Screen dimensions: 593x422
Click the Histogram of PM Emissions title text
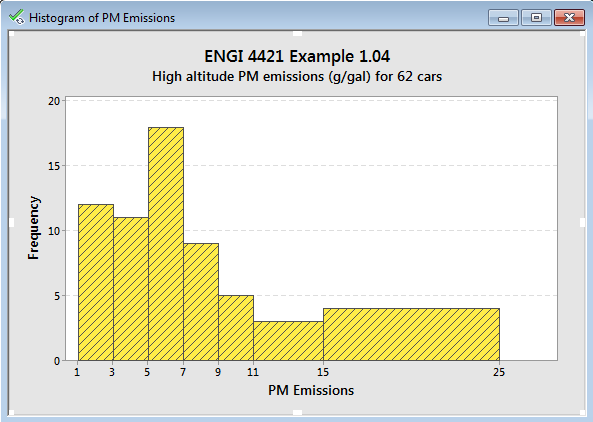[x=102, y=18]
